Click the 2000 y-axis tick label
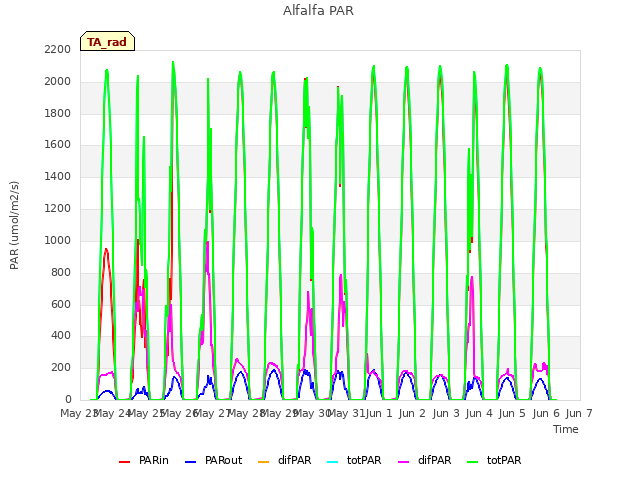Image resolution: width=640 pixels, height=480 pixels. pyautogui.click(x=58, y=82)
